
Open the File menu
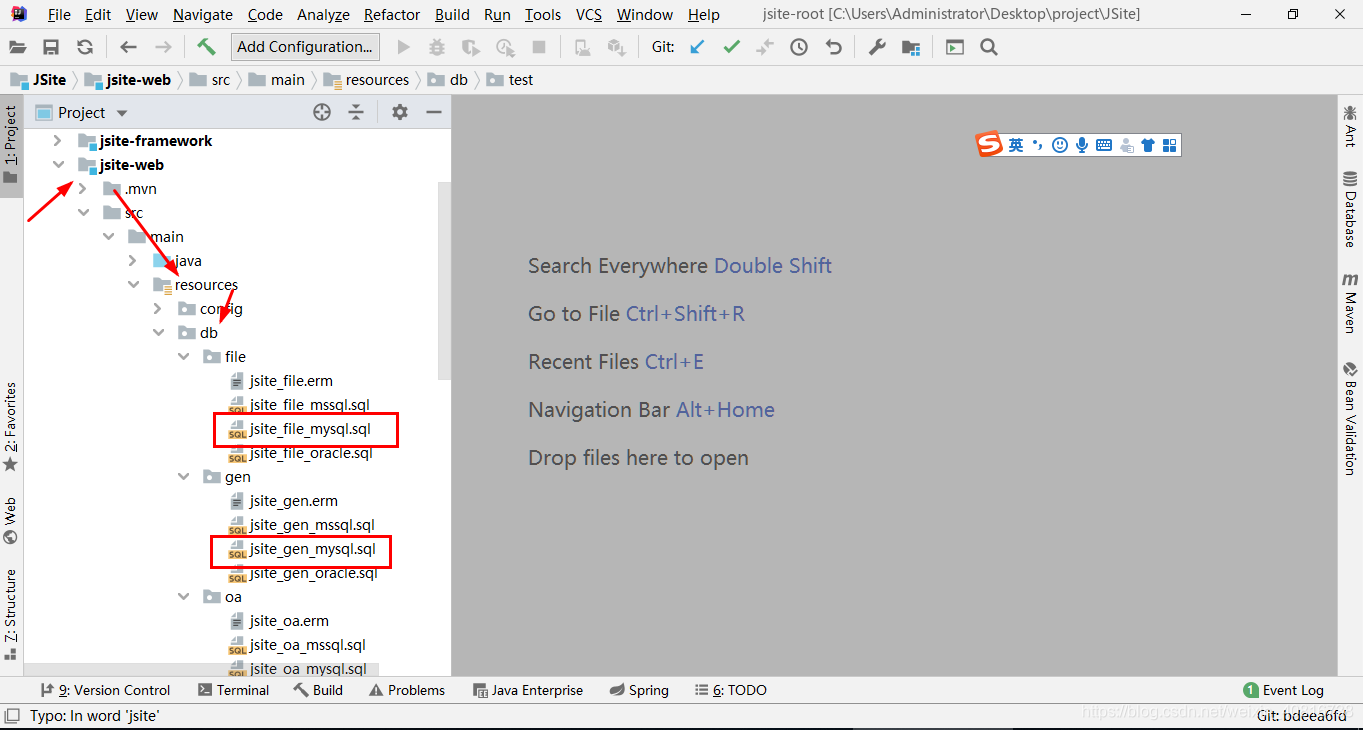[59, 14]
